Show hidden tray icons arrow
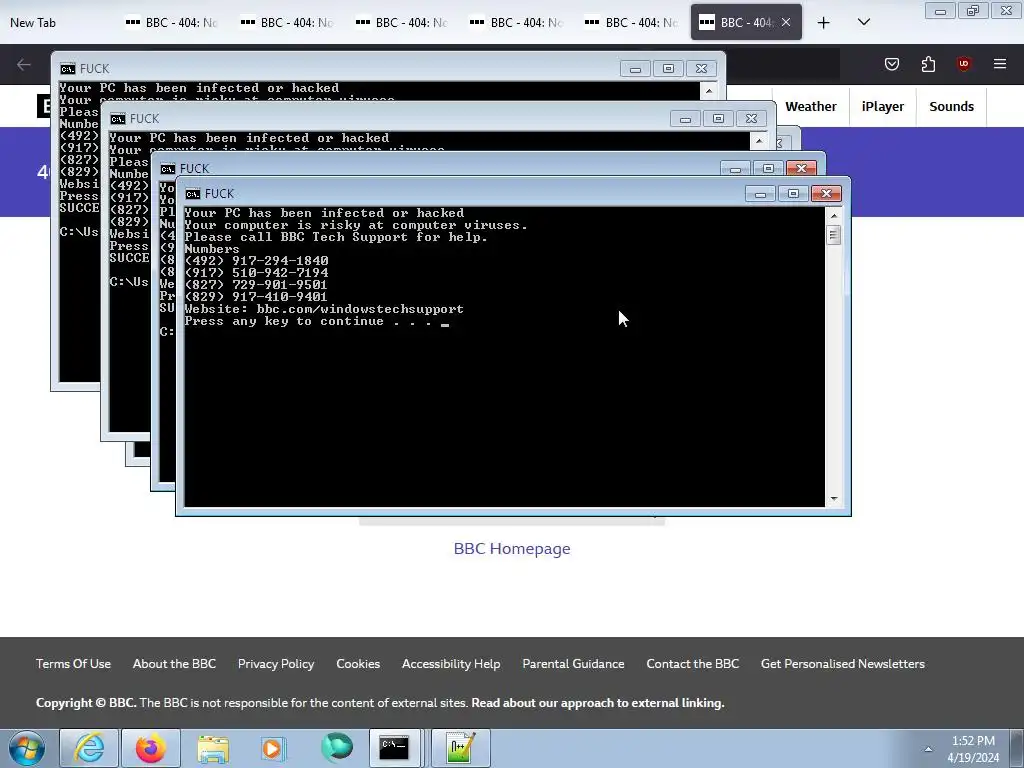This screenshot has height=768, width=1024. 928,749
